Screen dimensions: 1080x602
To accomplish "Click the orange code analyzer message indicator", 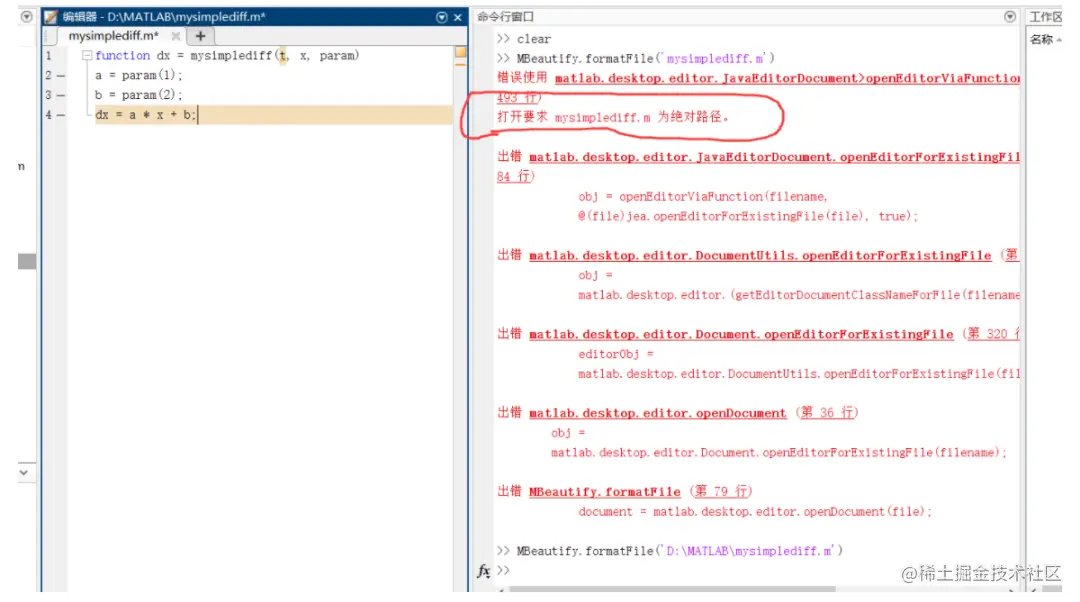I will coord(460,52).
